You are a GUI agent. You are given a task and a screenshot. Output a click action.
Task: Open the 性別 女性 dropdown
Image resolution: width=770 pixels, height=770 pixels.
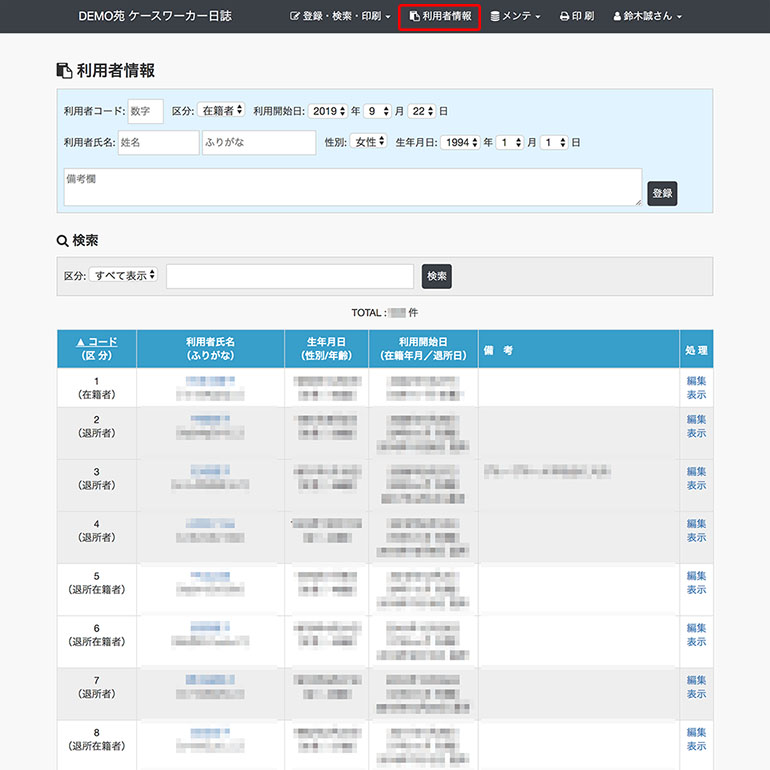369,142
